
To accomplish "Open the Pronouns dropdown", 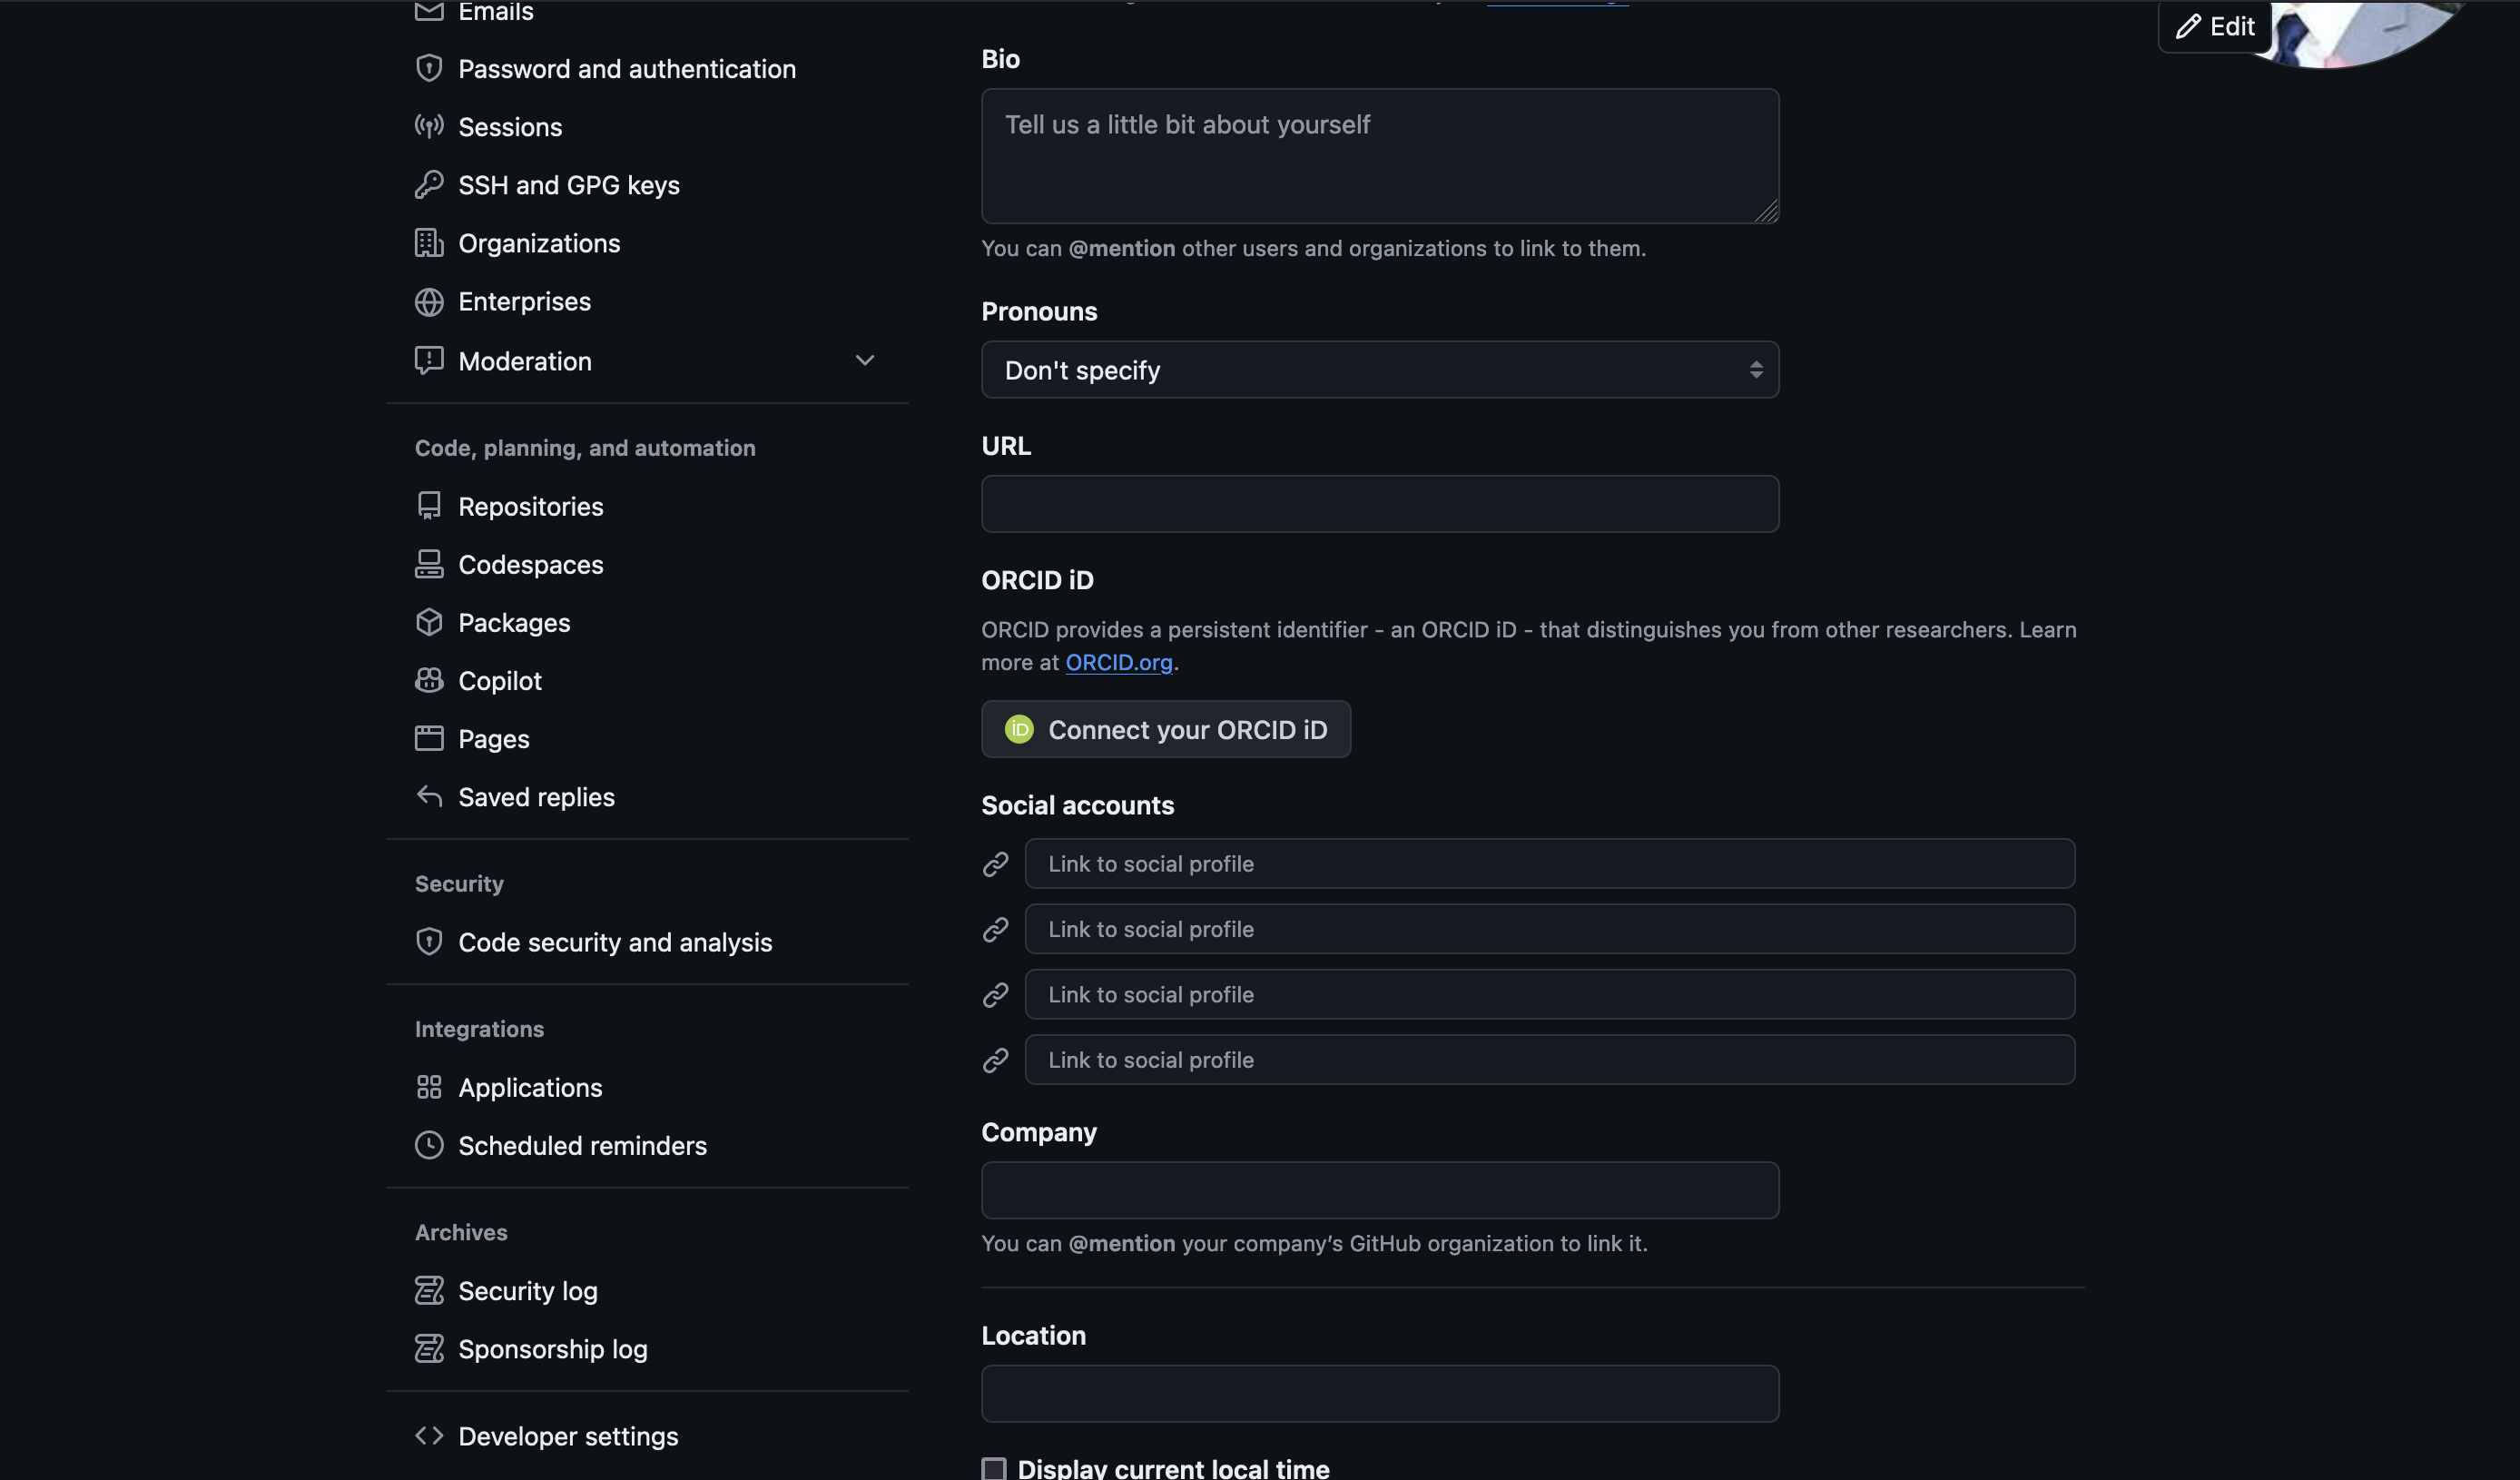I will pos(1380,370).
